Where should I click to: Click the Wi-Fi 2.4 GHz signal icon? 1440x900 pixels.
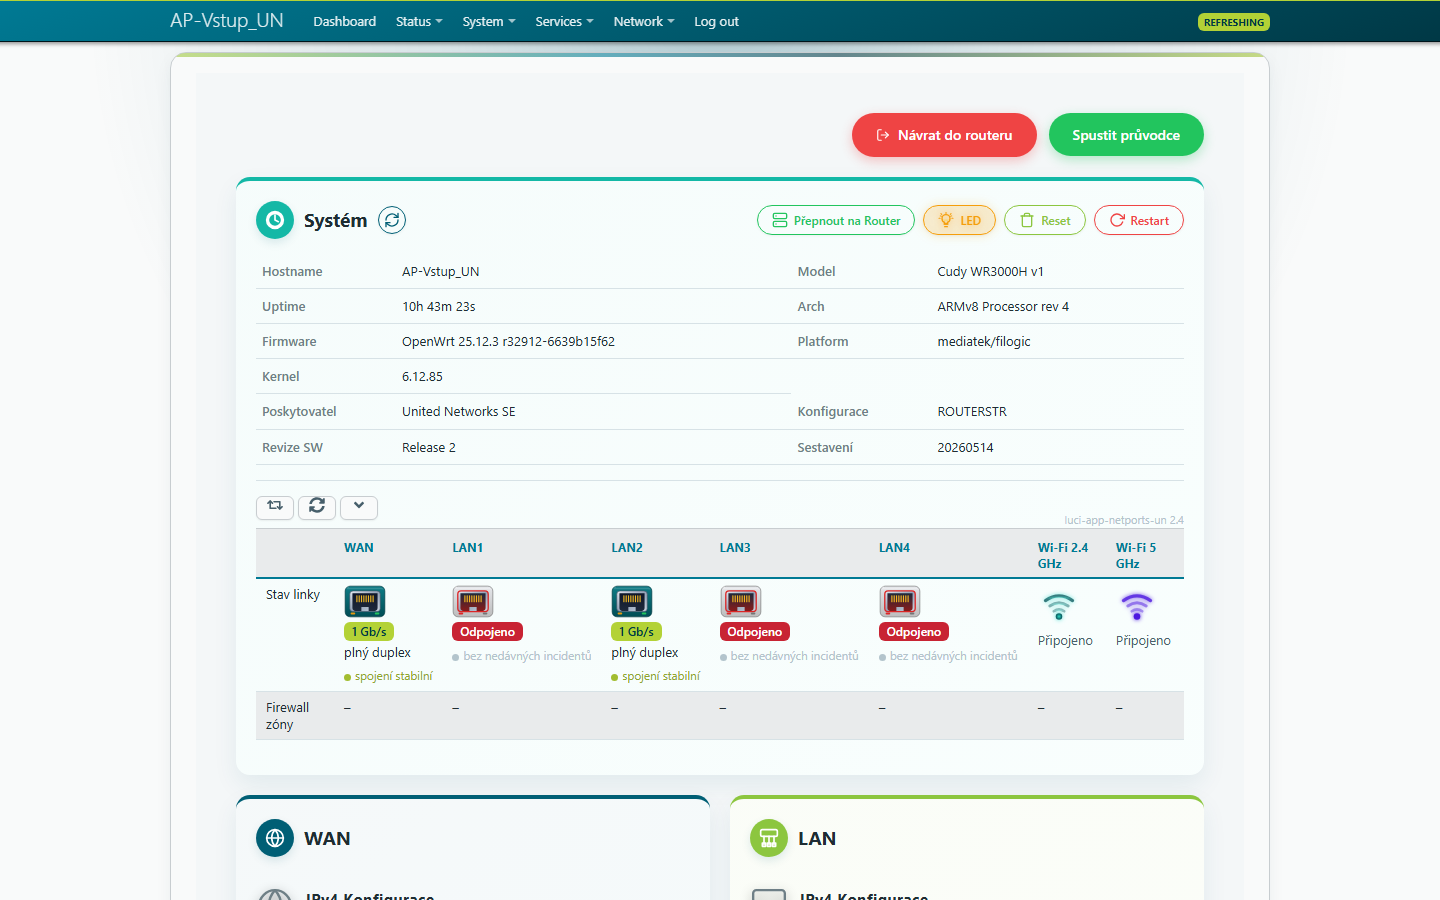coord(1058,606)
